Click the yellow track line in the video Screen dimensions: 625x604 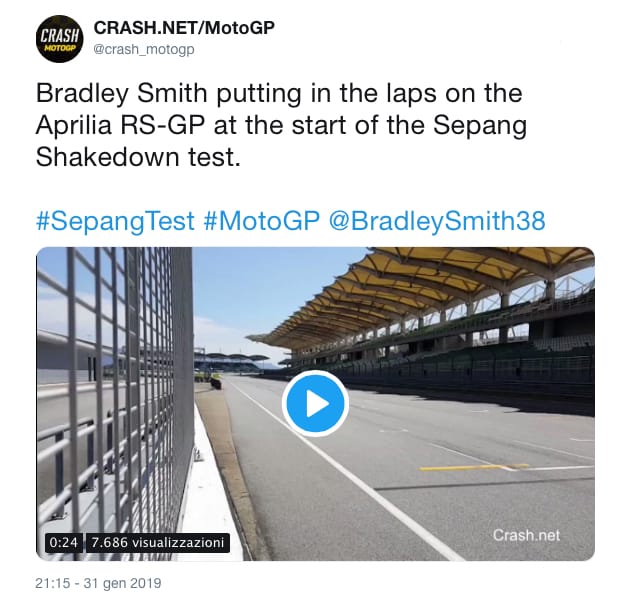470,467
